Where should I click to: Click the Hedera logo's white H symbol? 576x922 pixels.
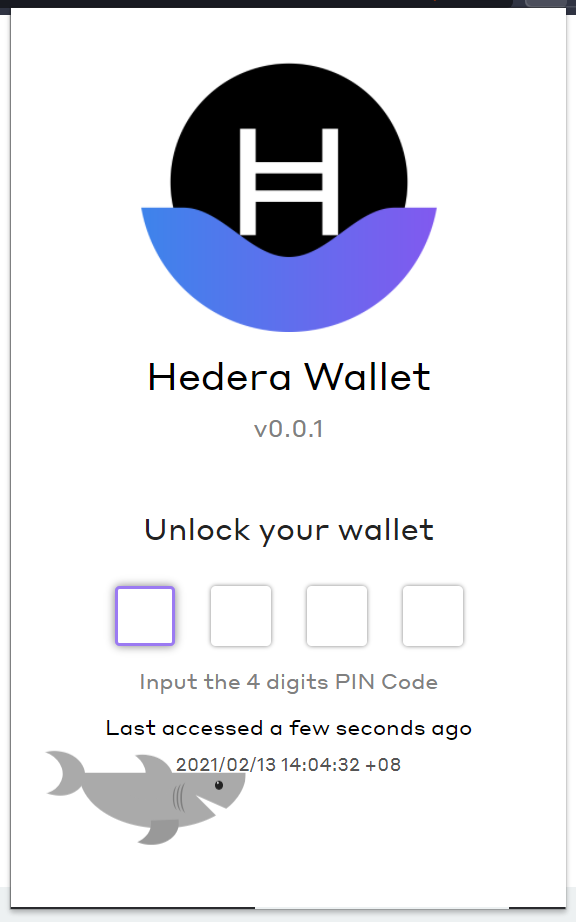click(x=289, y=181)
